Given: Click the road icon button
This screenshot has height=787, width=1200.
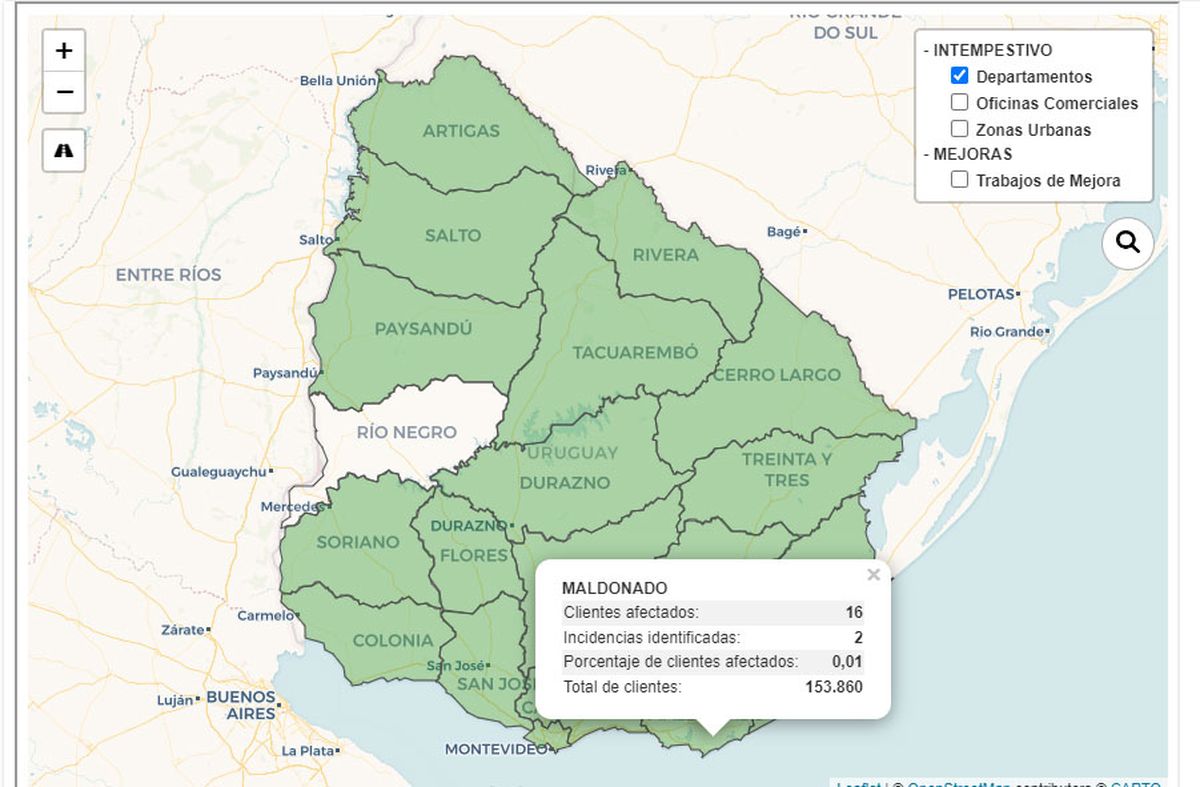Looking at the screenshot, I should (64, 150).
